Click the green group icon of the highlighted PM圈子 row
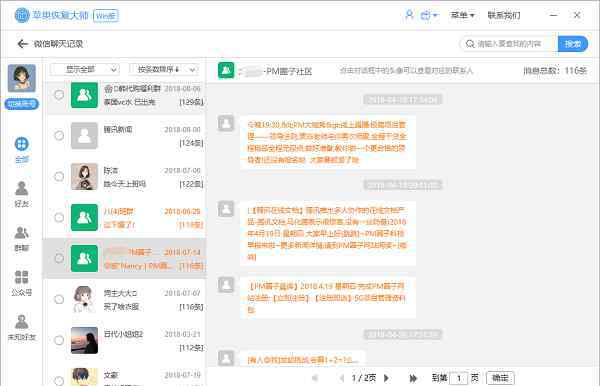The image size is (600, 386). click(84, 258)
